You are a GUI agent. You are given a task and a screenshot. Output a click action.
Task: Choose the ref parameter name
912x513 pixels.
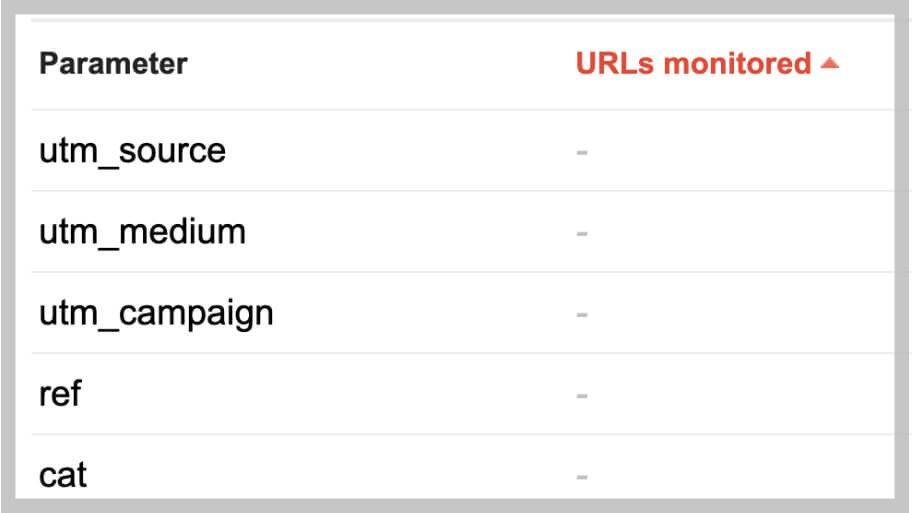(60, 394)
